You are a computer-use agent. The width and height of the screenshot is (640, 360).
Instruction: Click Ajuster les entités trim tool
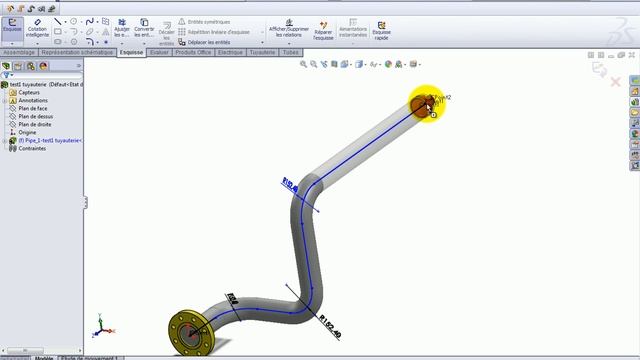(122, 28)
